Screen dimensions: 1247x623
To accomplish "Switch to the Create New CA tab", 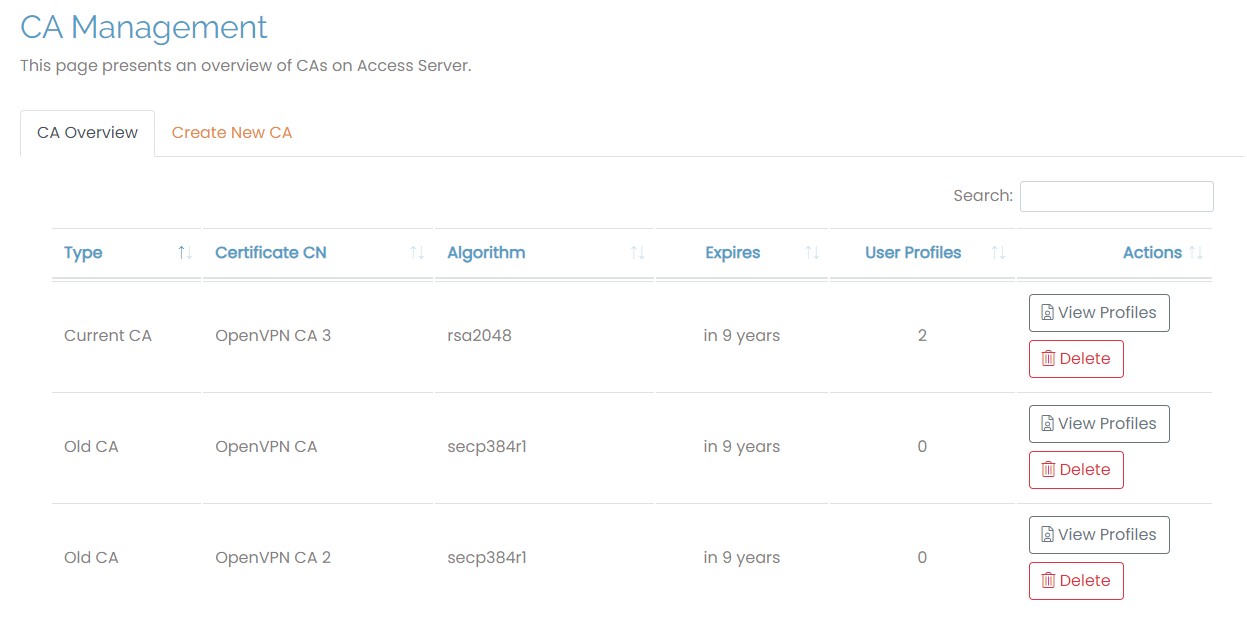I will pos(232,133).
